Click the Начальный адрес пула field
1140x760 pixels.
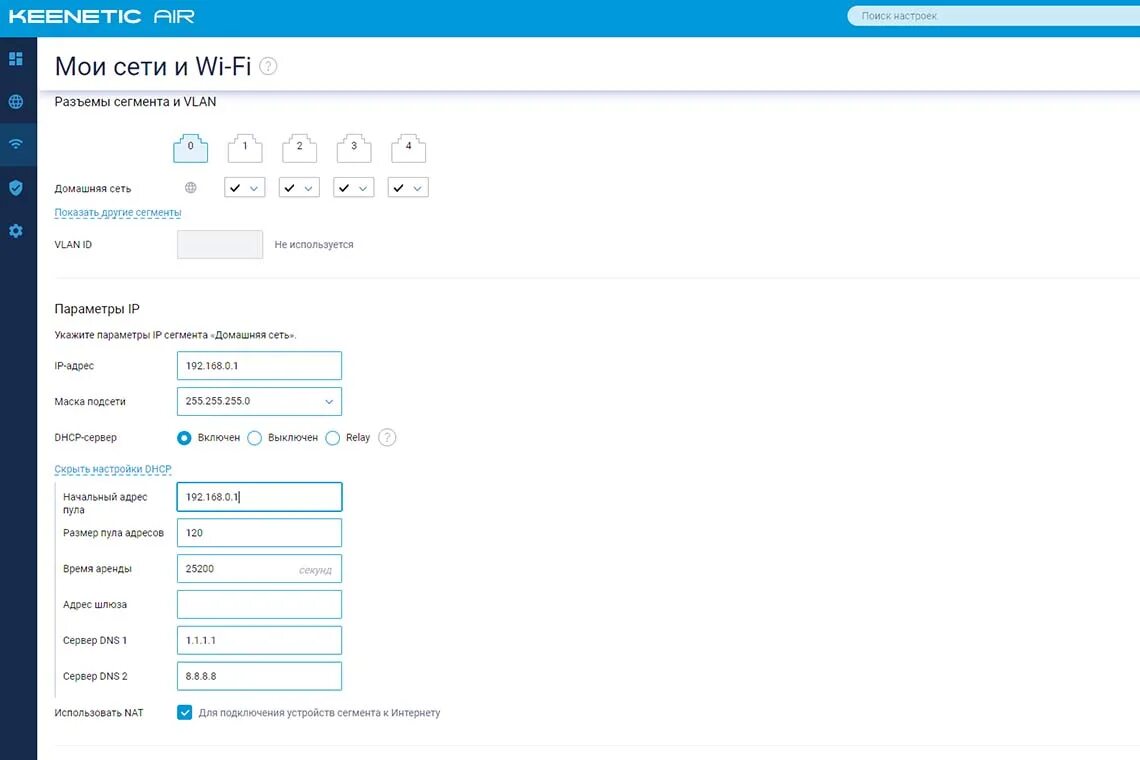[260, 497]
